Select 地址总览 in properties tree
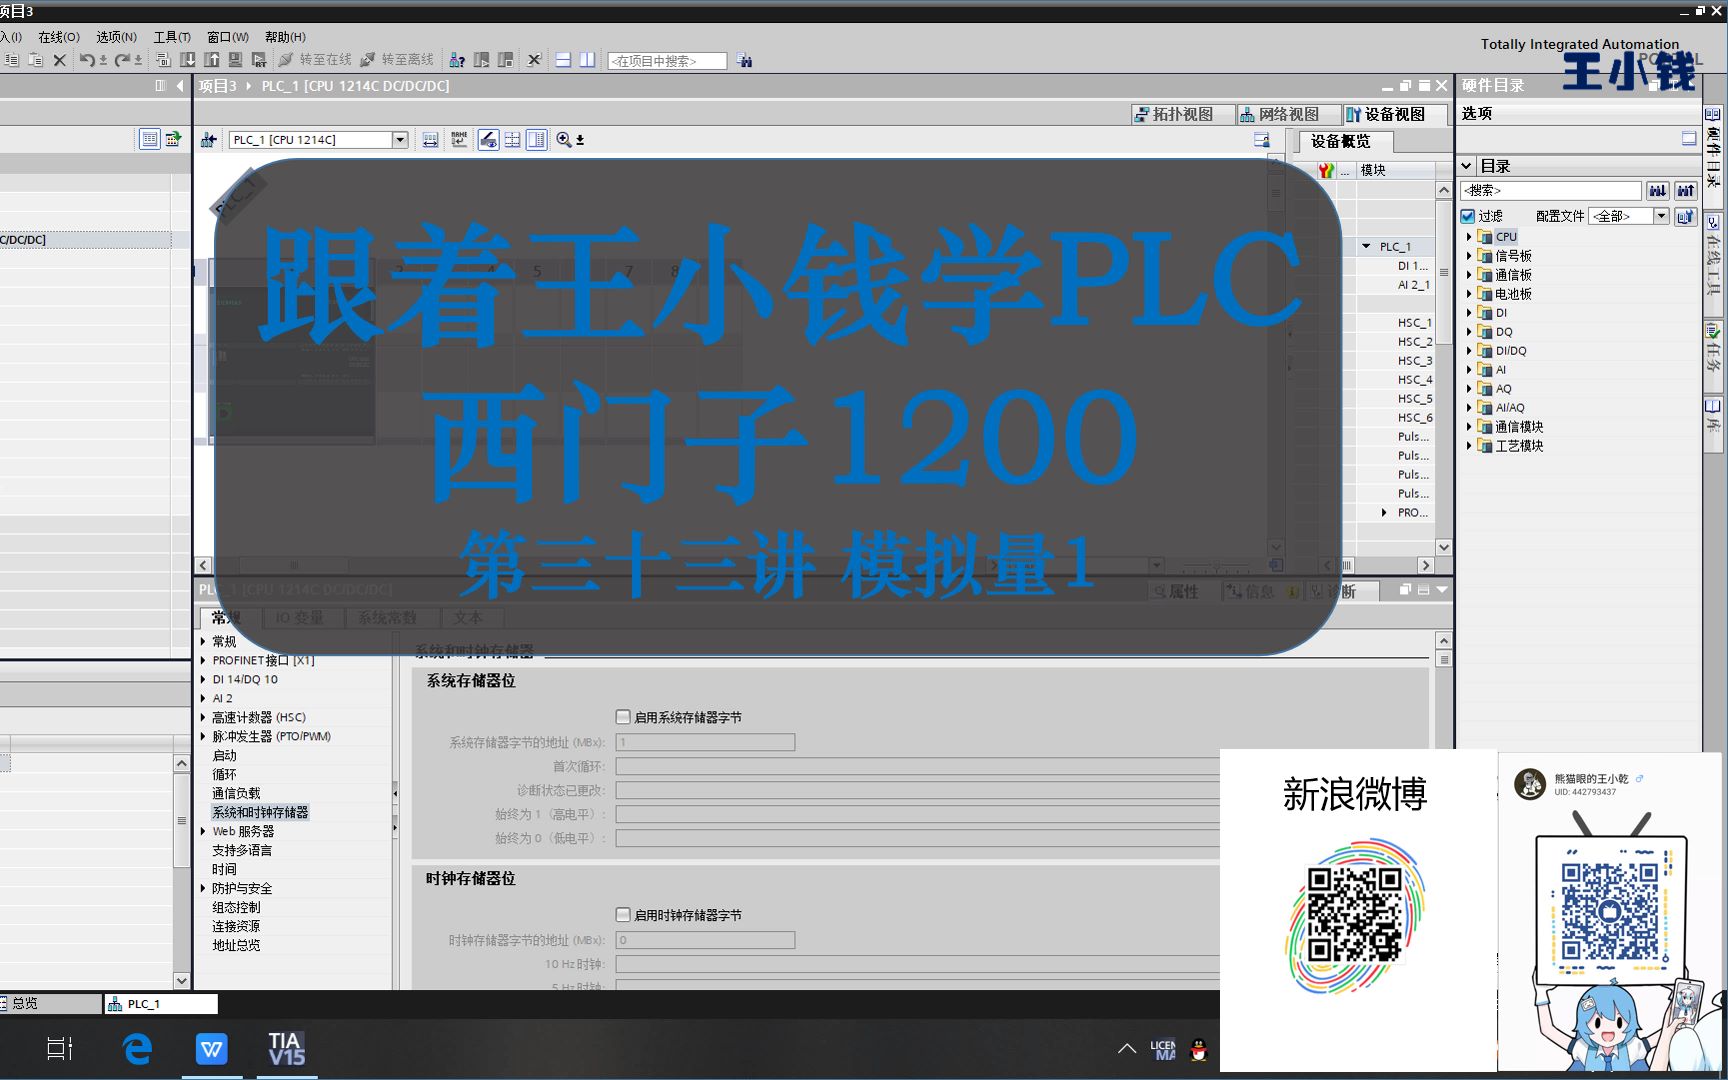This screenshot has height=1080, width=1728. pyautogui.click(x=236, y=945)
